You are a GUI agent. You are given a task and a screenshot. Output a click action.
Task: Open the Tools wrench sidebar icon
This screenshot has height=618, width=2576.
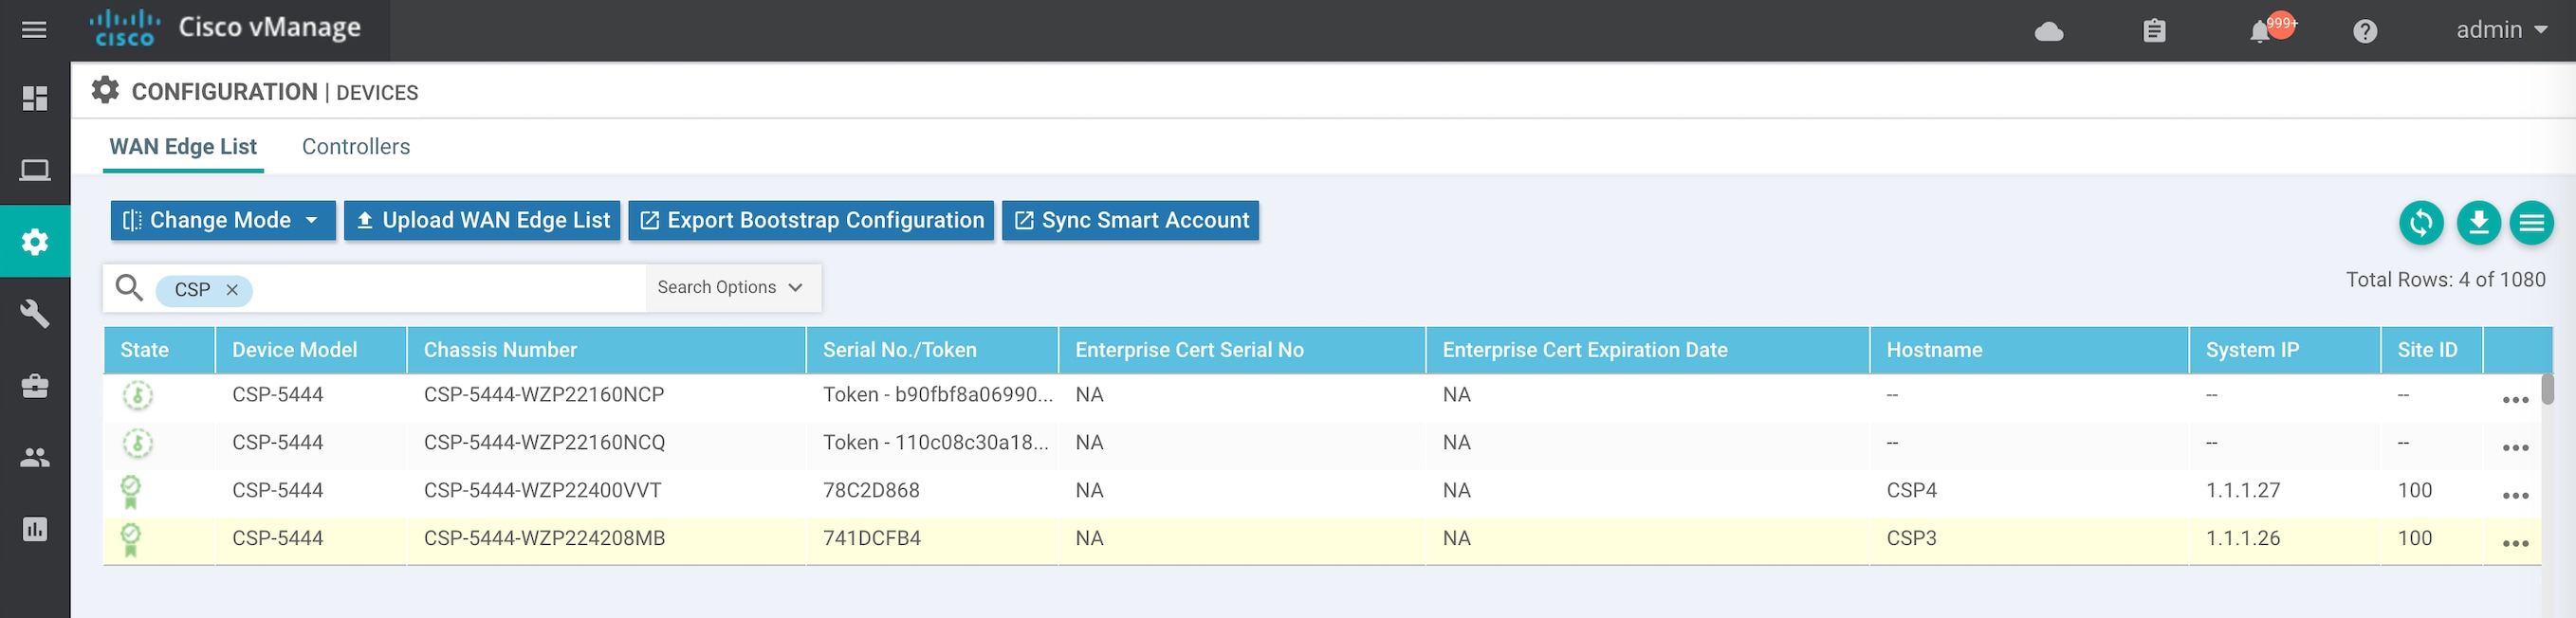point(35,314)
